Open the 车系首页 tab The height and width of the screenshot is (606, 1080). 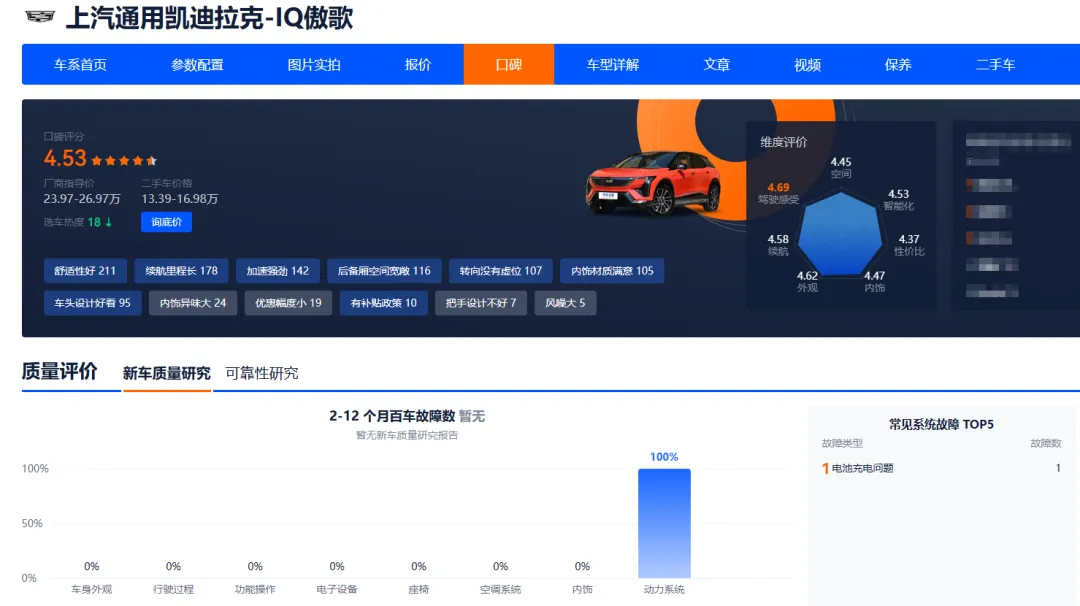[81, 65]
